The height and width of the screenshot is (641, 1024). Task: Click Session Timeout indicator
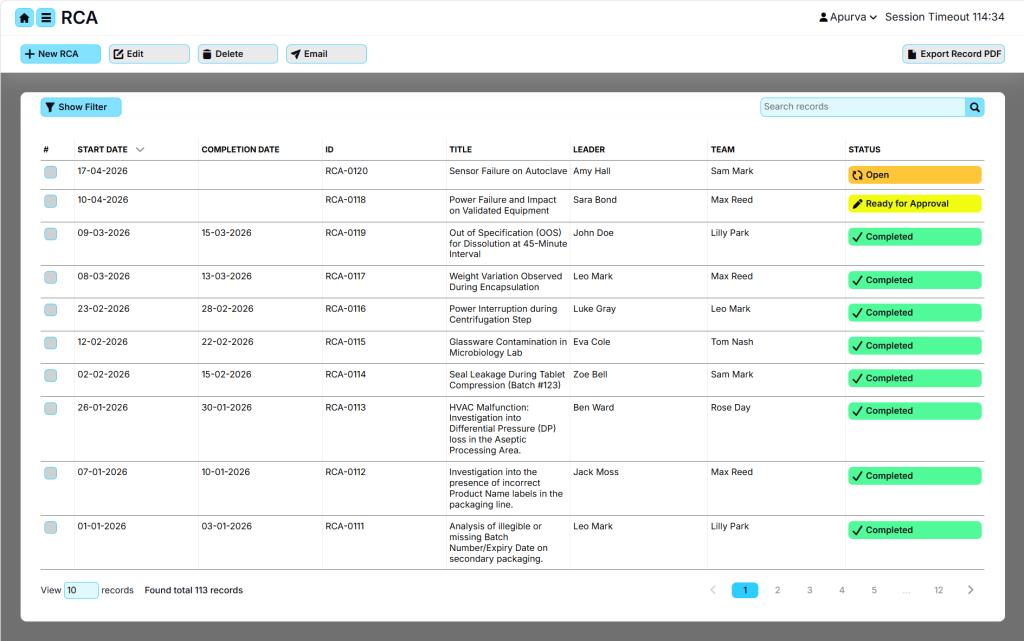point(944,17)
